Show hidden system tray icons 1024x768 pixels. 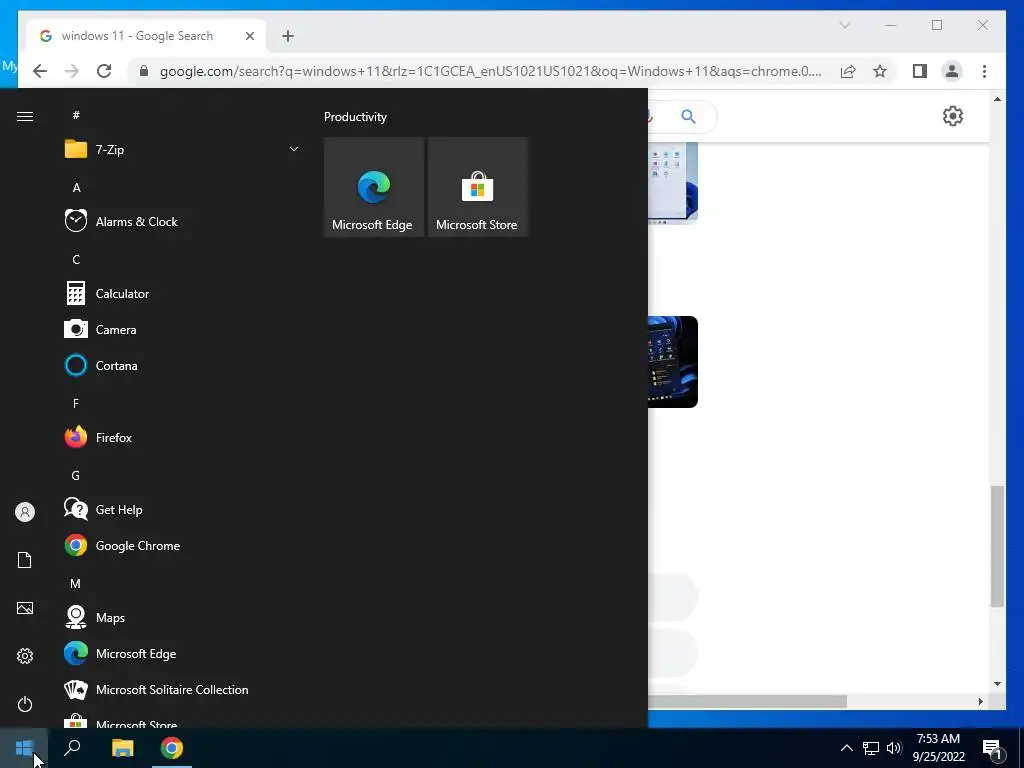point(846,748)
